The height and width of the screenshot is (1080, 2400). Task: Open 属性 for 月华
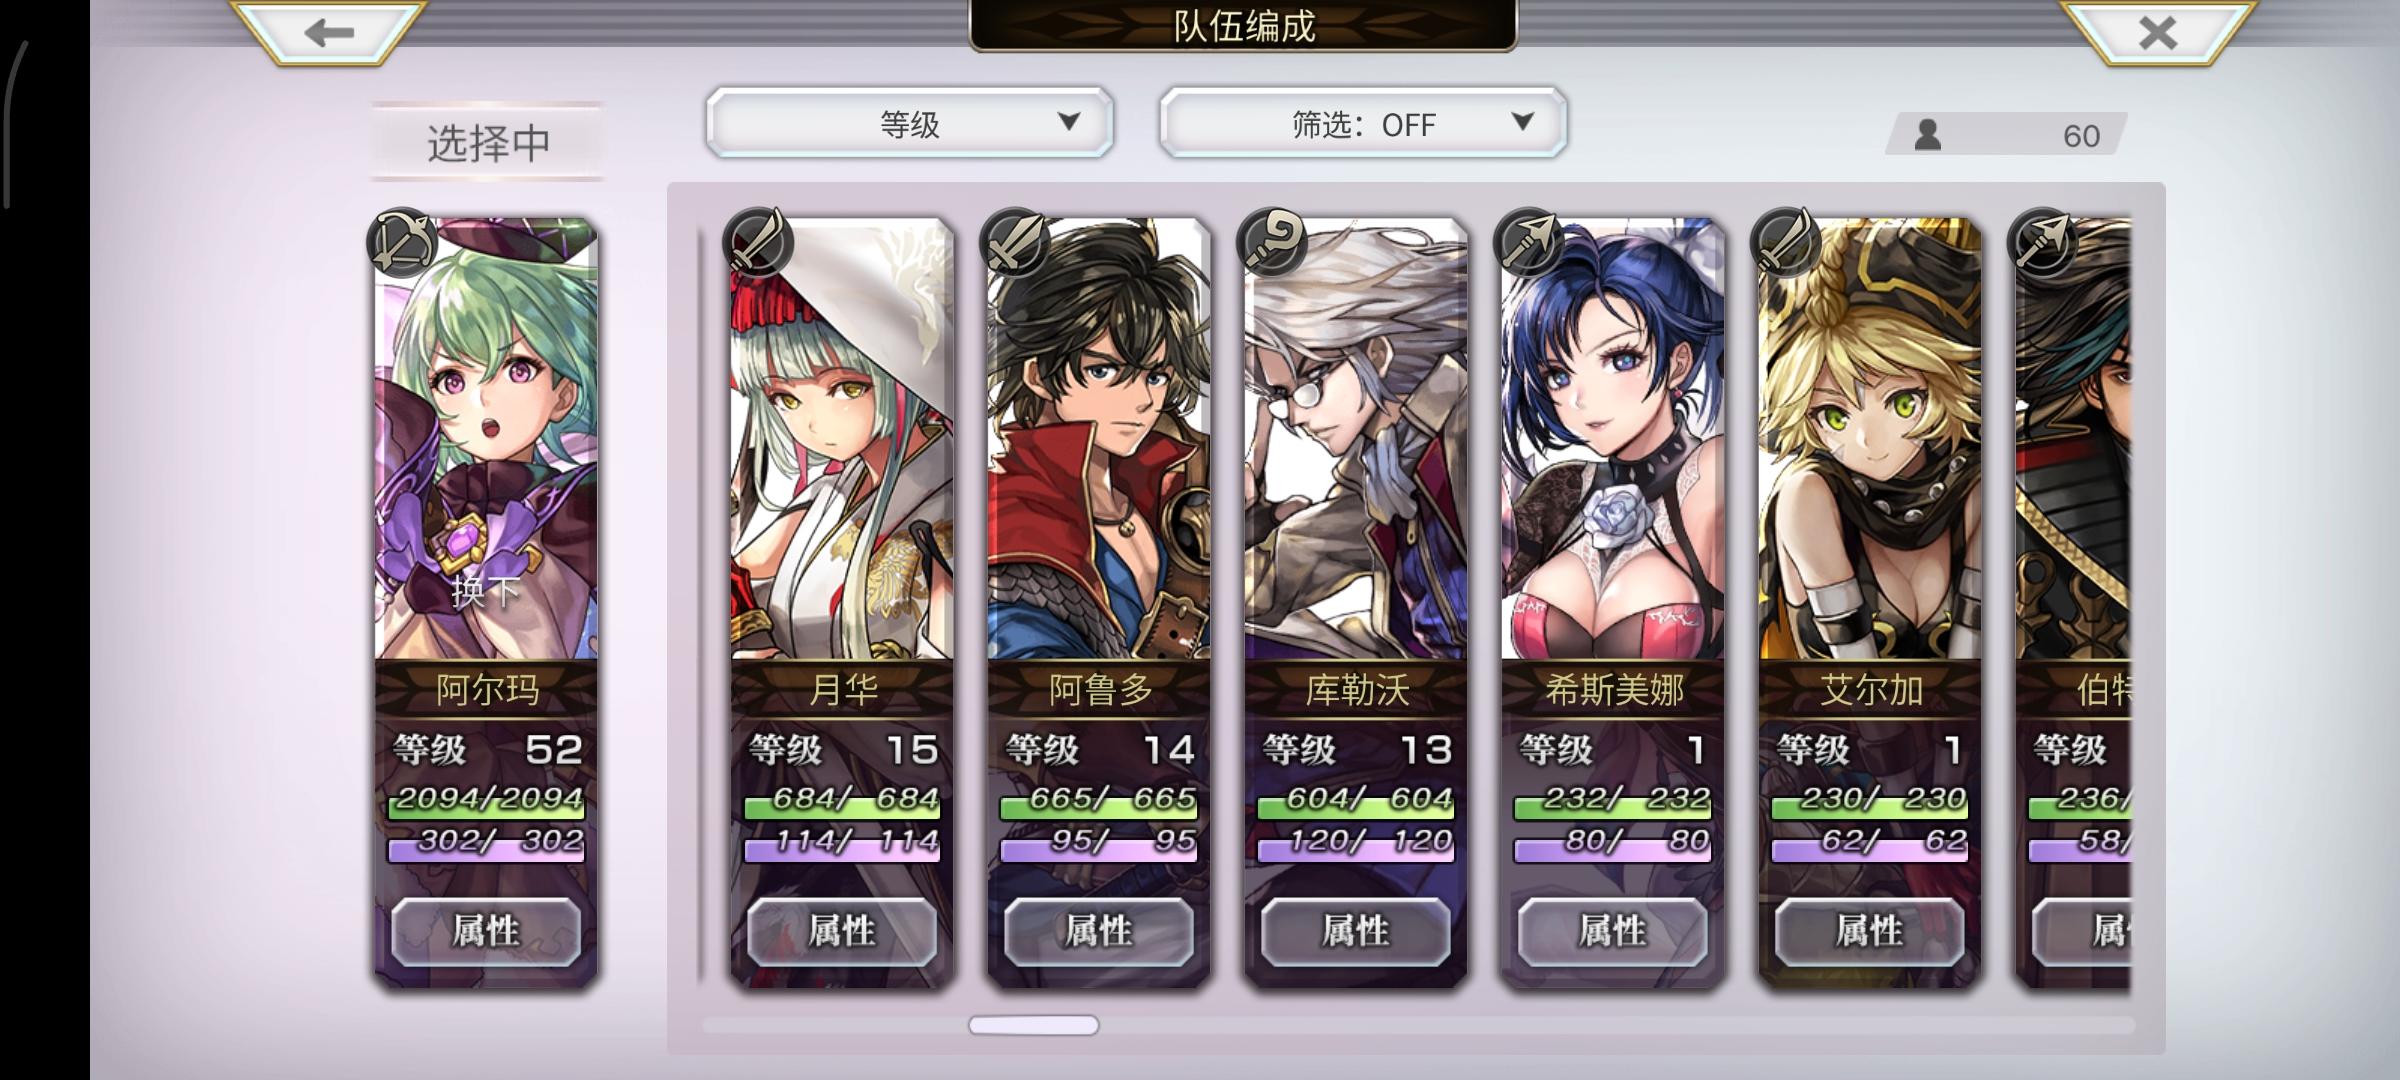(842, 932)
